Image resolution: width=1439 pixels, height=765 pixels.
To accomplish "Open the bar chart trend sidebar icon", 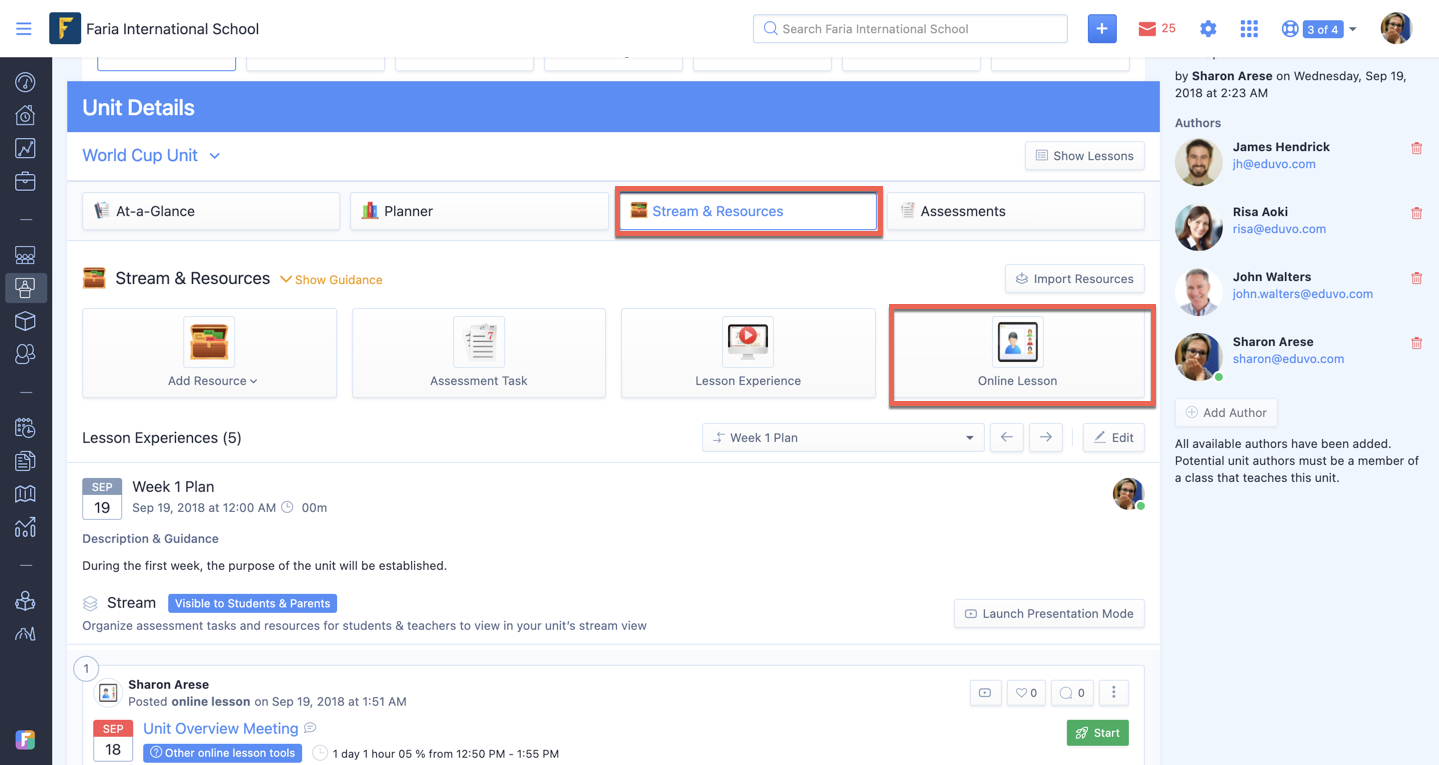I will (25, 527).
